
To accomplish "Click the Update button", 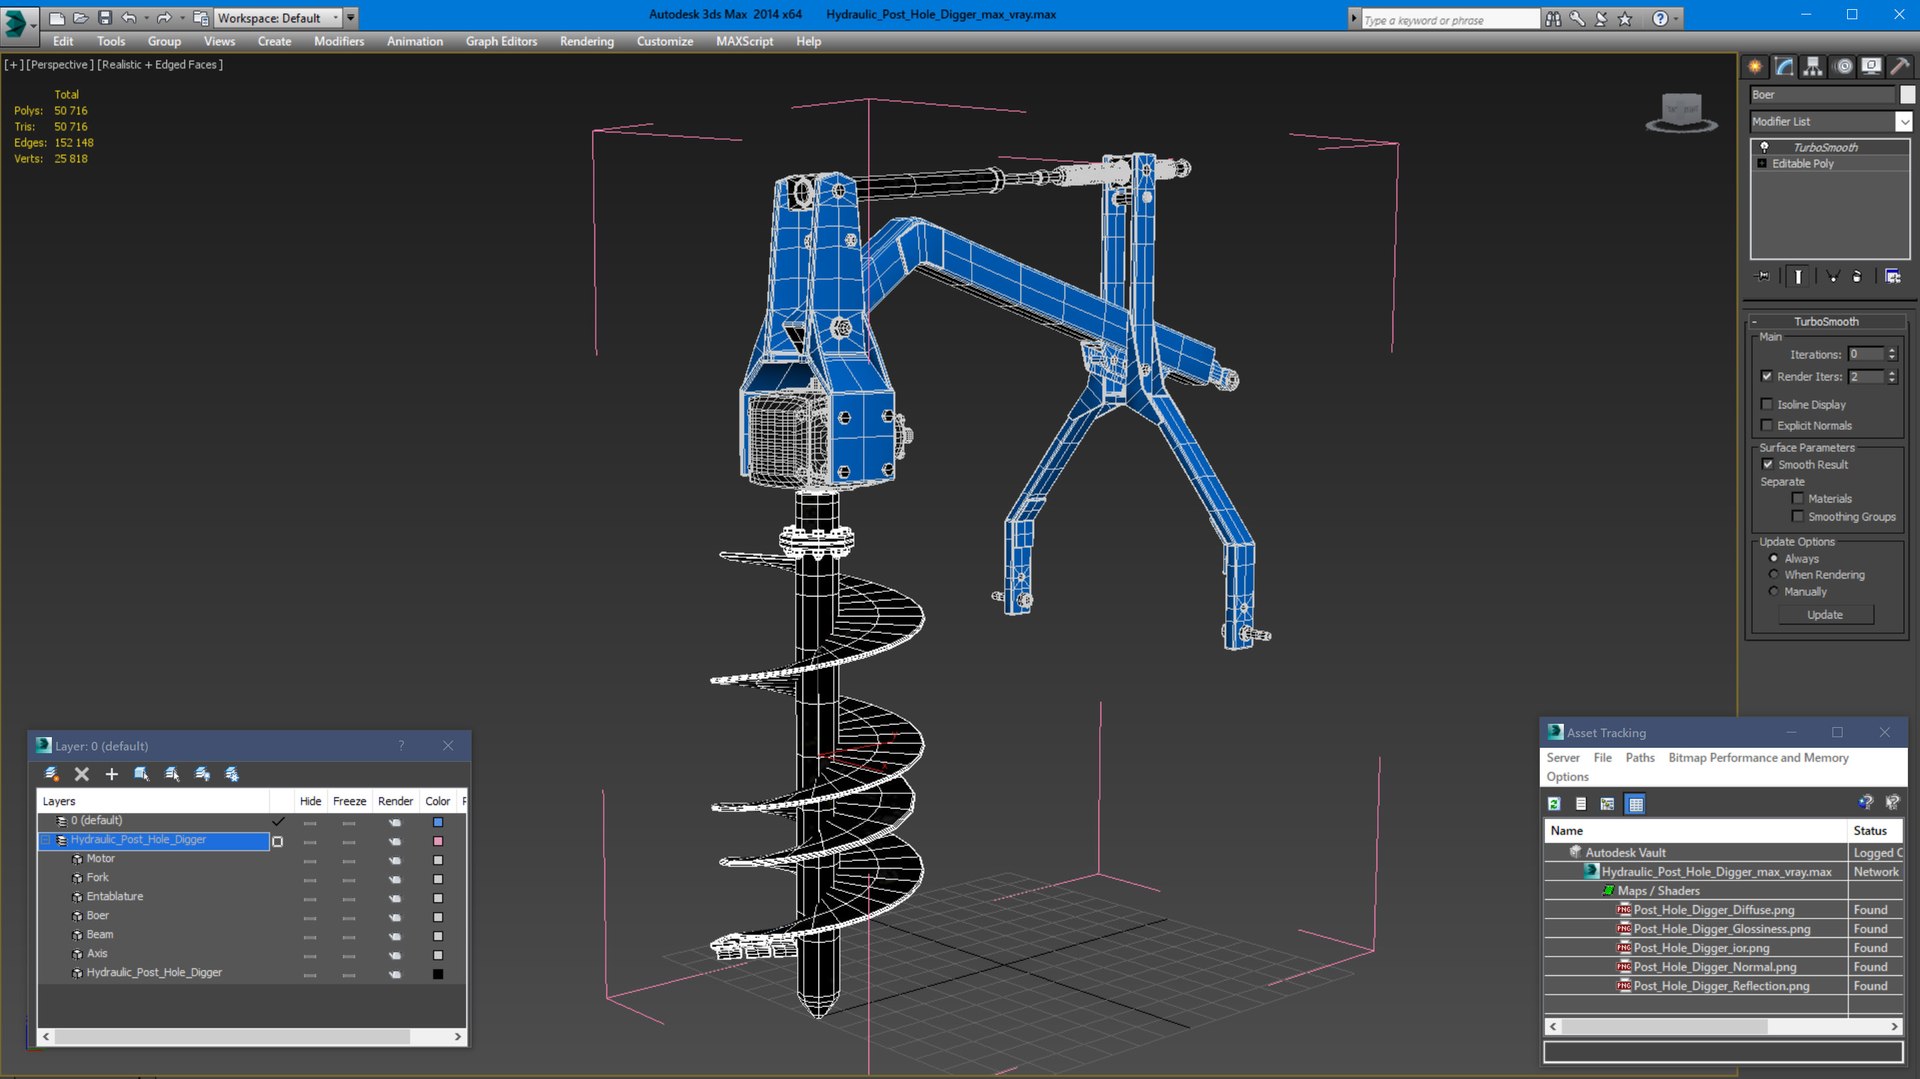I will 1825,615.
